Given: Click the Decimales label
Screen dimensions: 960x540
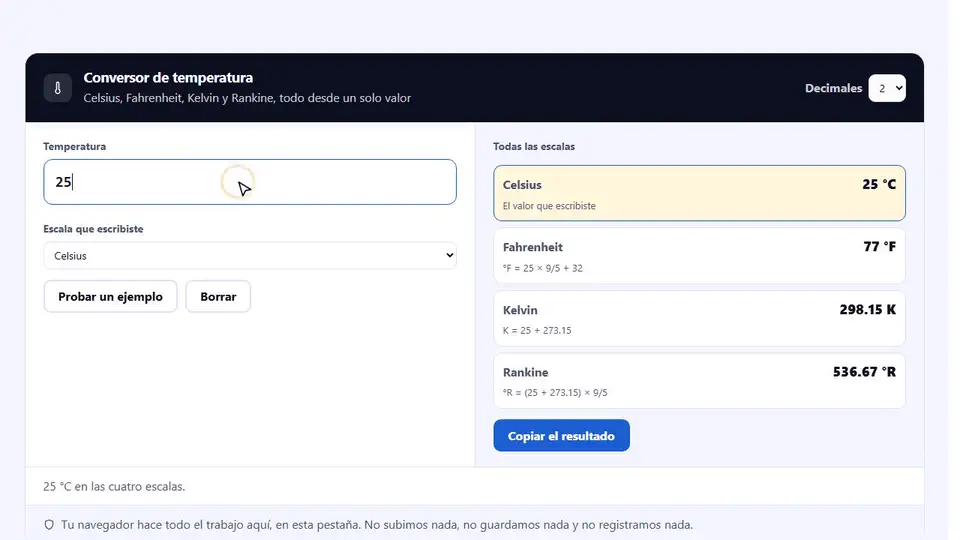Looking at the screenshot, I should 833,88.
